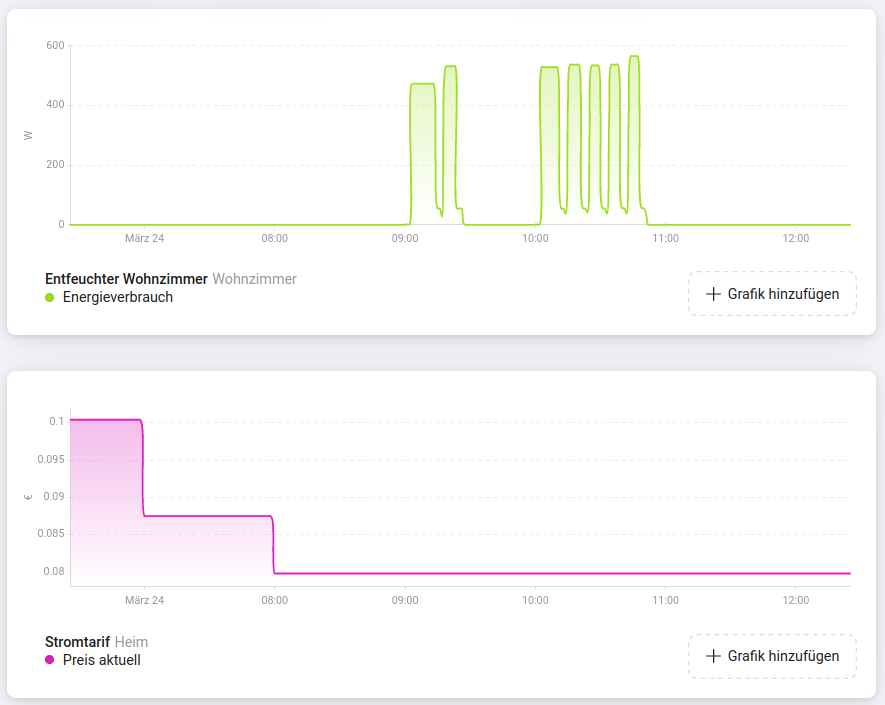885x705 pixels.
Task: Click the März 24 label on the price chart
Action: click(x=144, y=600)
